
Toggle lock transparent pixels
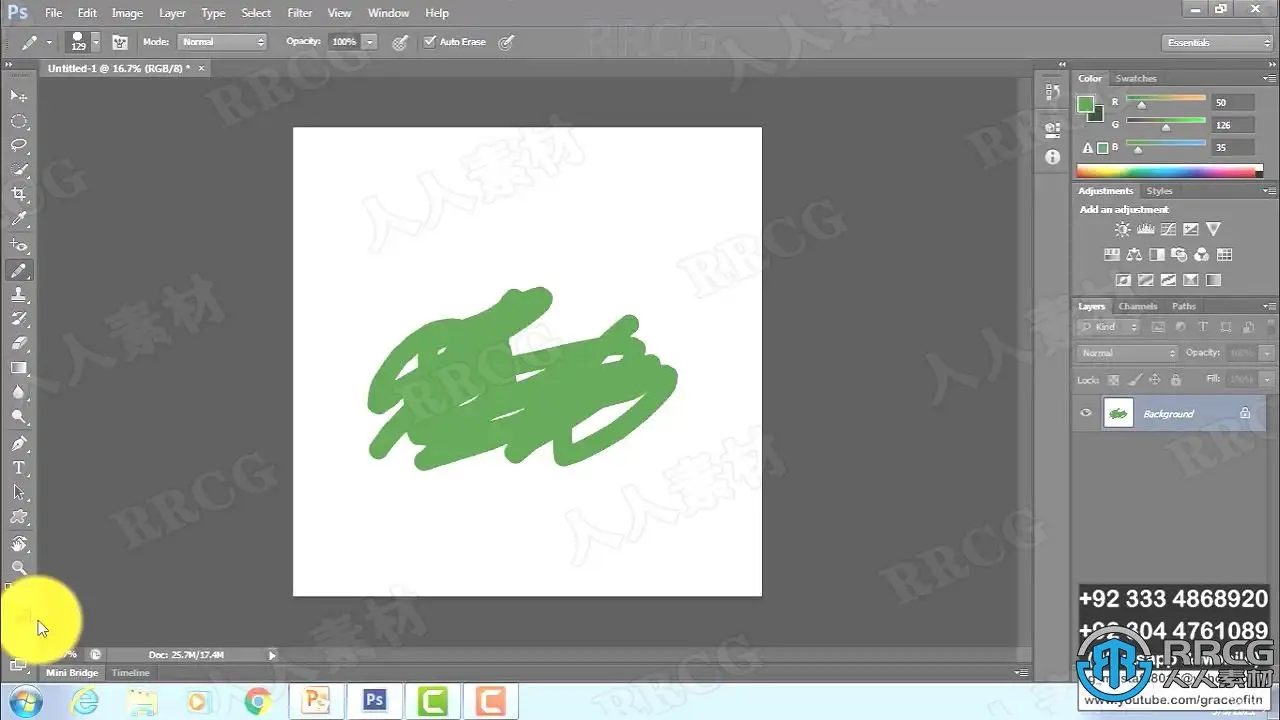(1113, 380)
